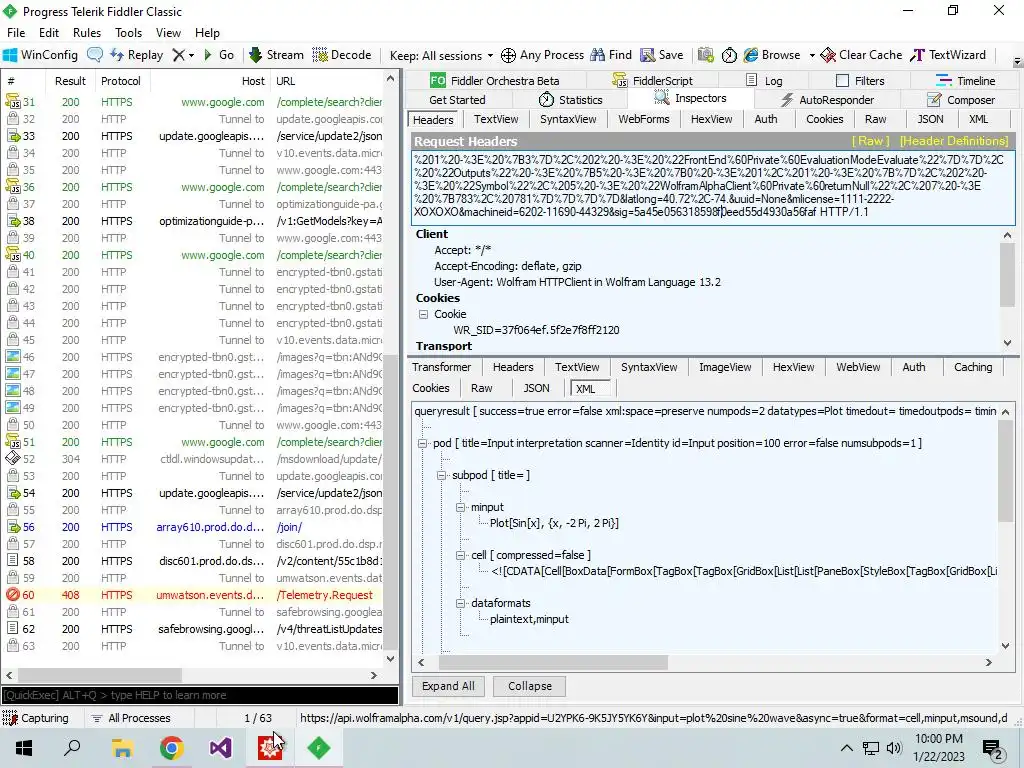1024x768 pixels.
Task: Click volume speaker tray icon
Action: click(x=894, y=748)
